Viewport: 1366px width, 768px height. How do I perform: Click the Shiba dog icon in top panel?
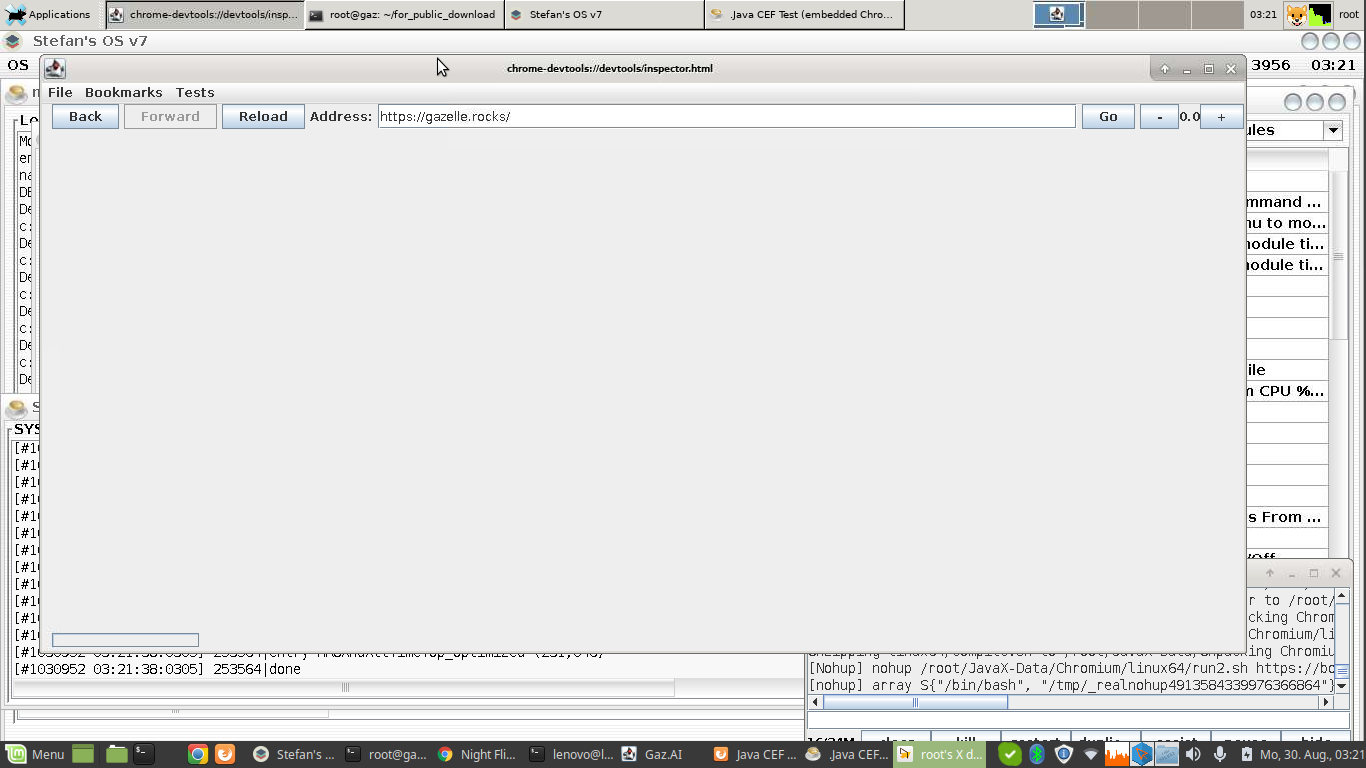[1297, 15]
